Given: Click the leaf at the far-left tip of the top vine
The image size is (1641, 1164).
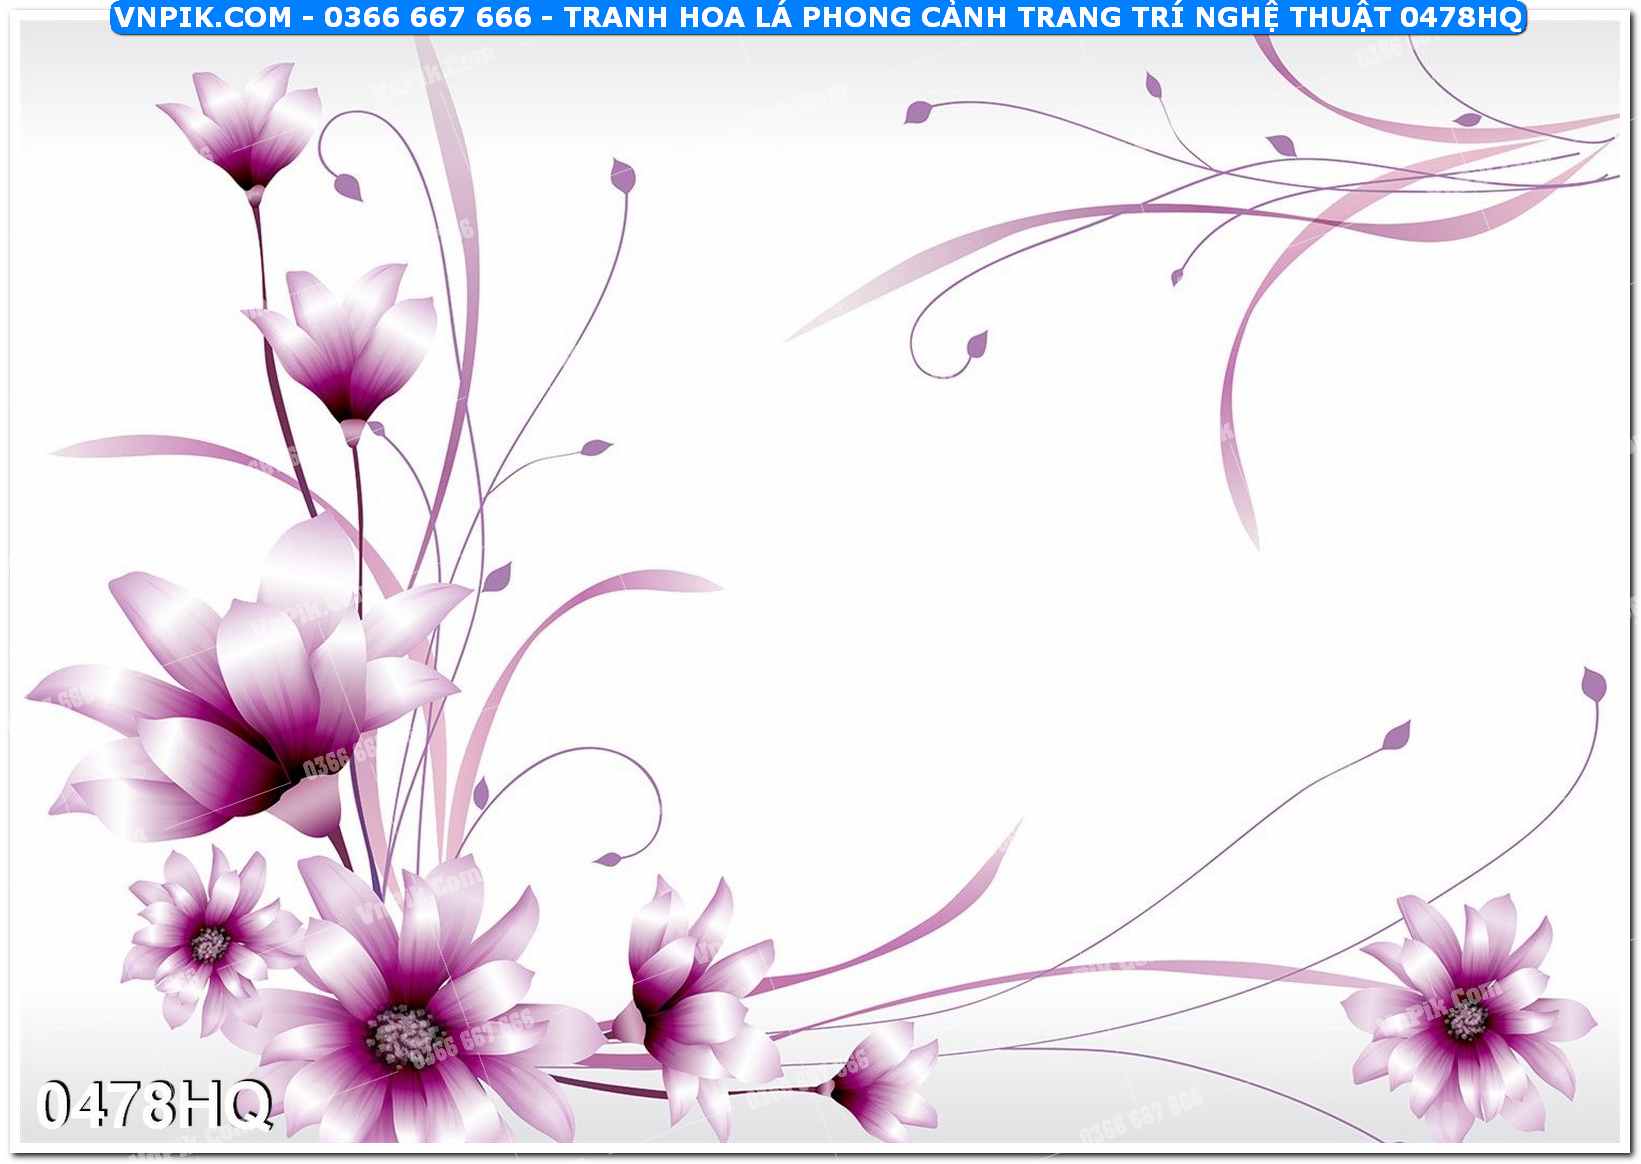Looking at the screenshot, I should click(916, 112).
